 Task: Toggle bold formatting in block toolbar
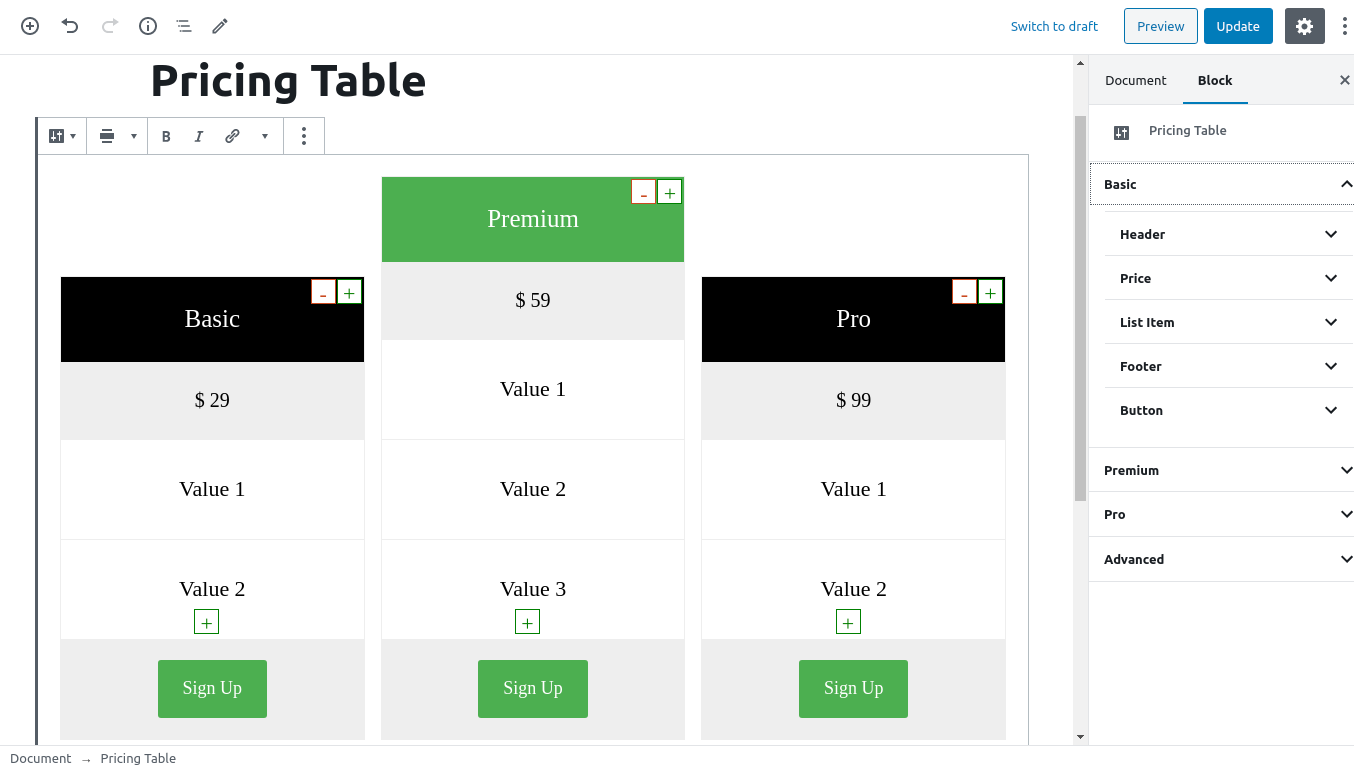pos(166,136)
